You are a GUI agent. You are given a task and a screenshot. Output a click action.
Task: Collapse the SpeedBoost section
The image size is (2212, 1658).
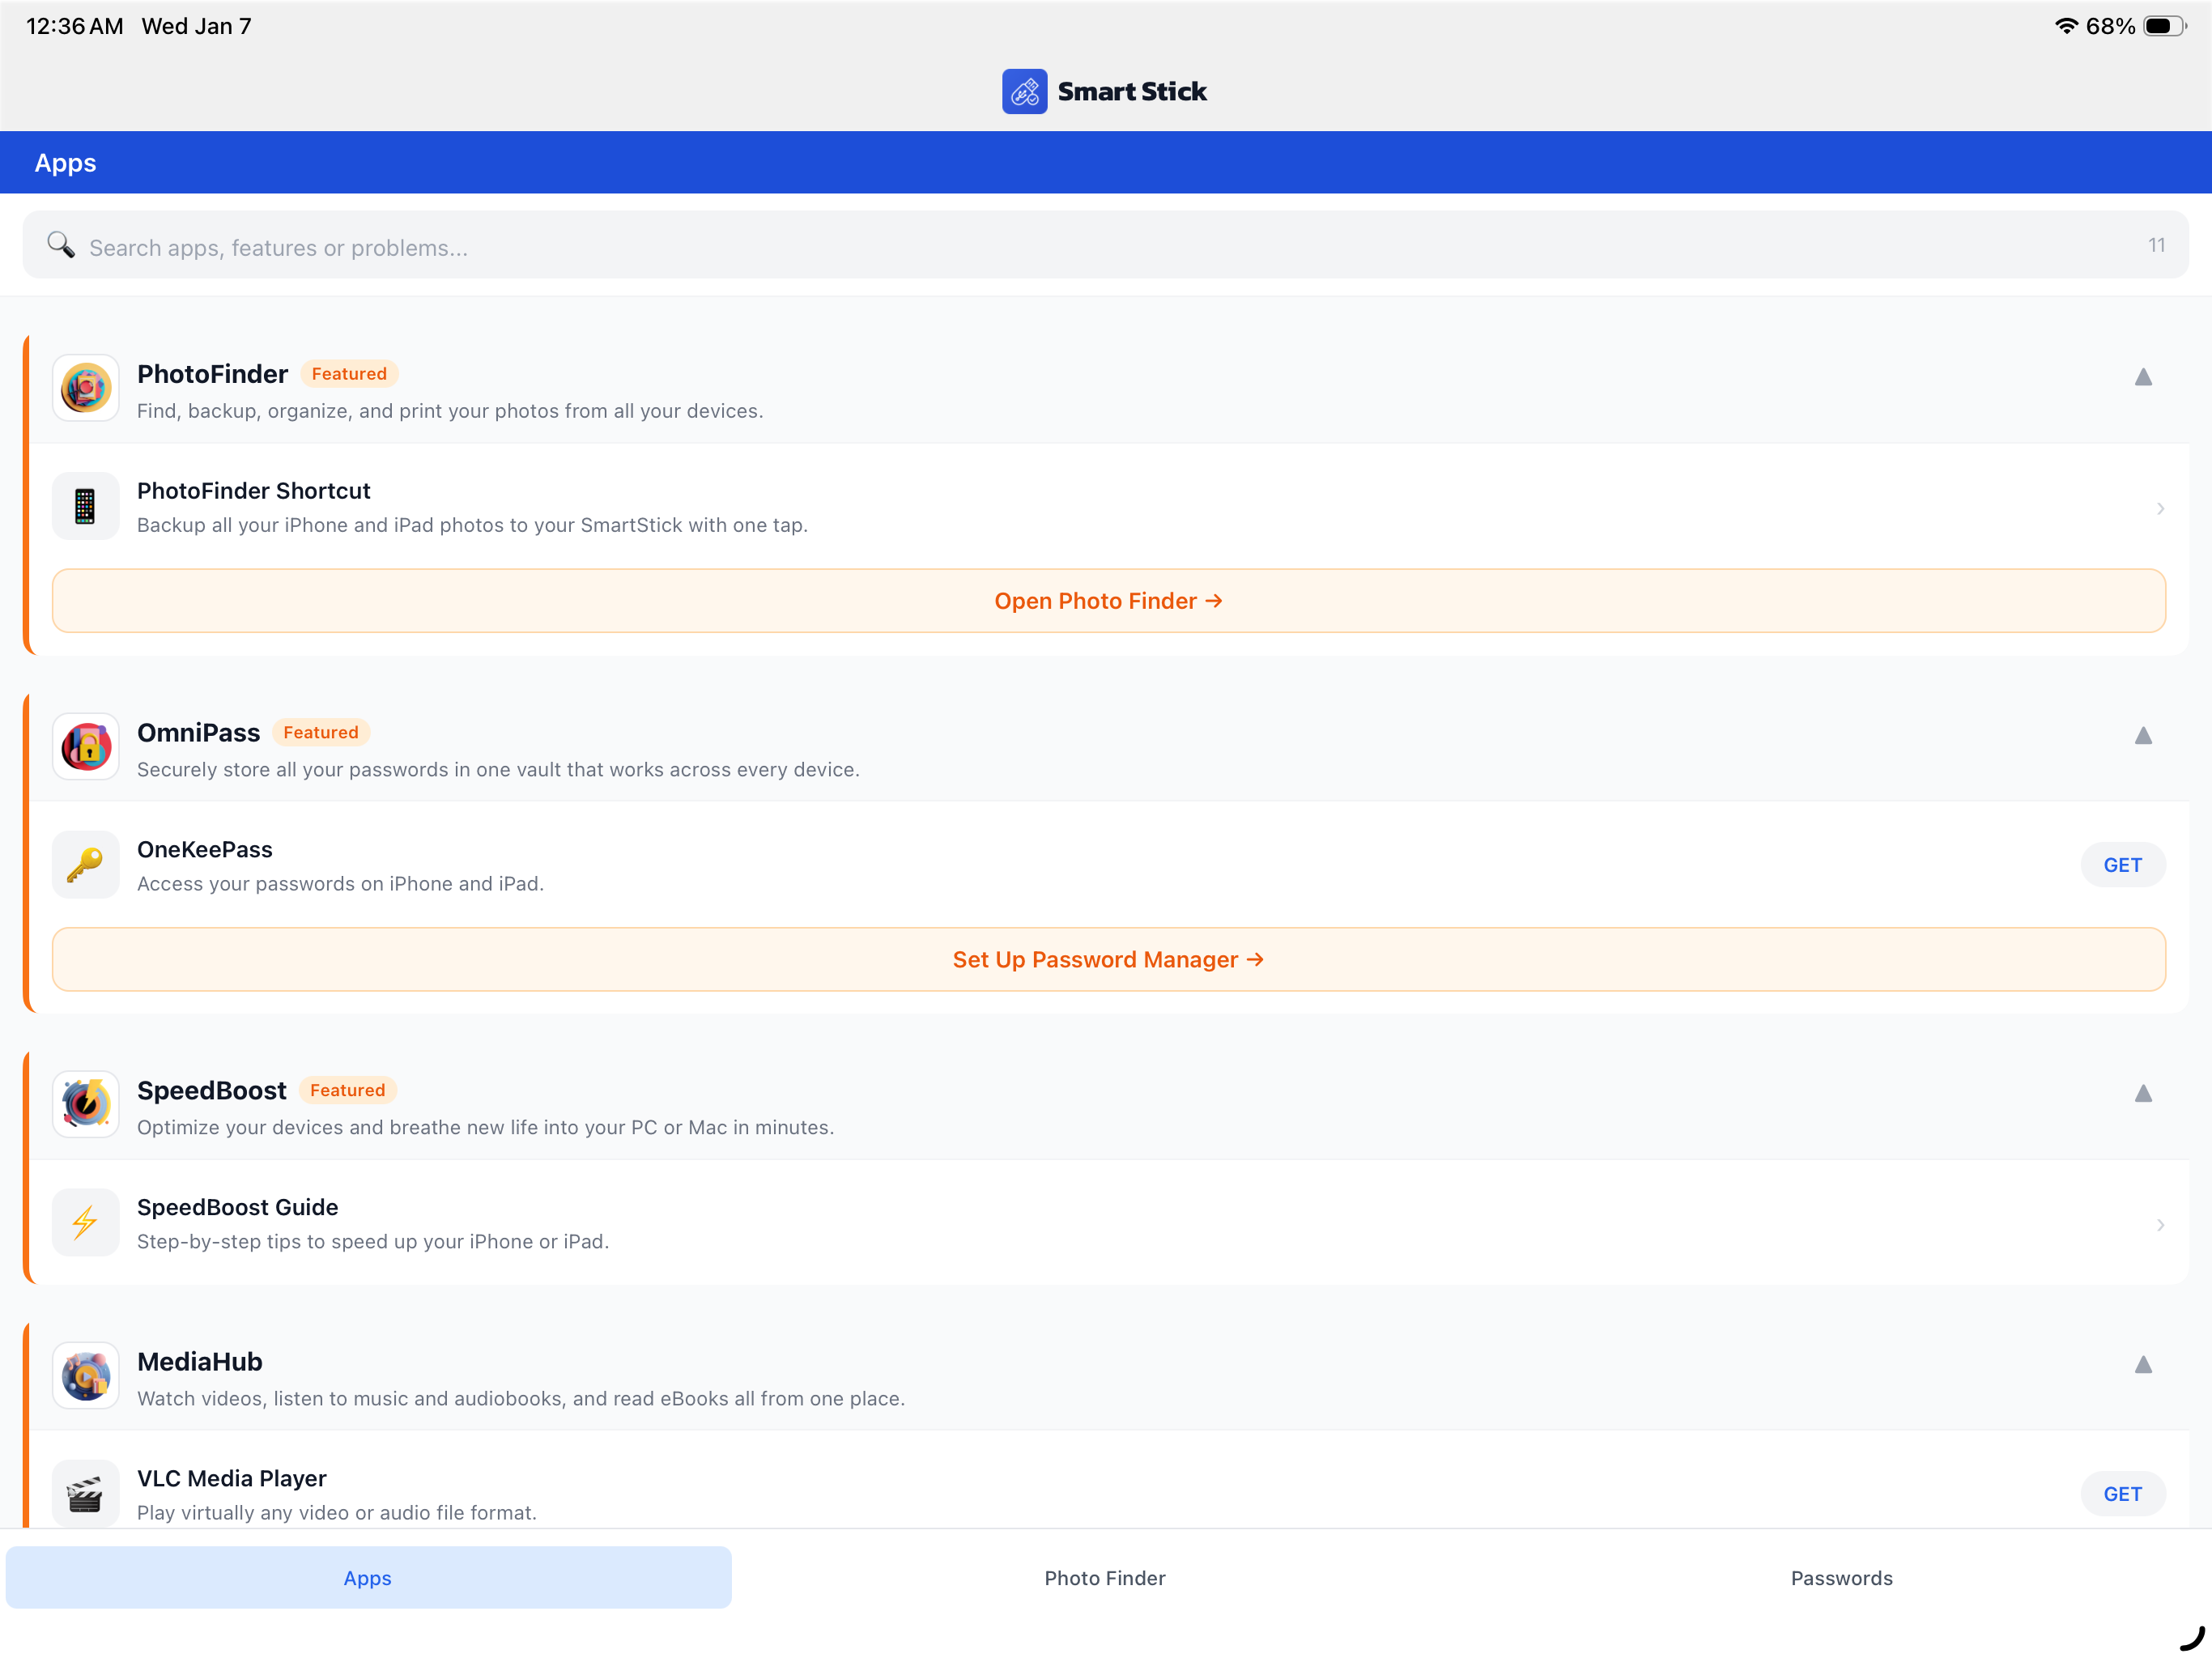point(2143,1094)
